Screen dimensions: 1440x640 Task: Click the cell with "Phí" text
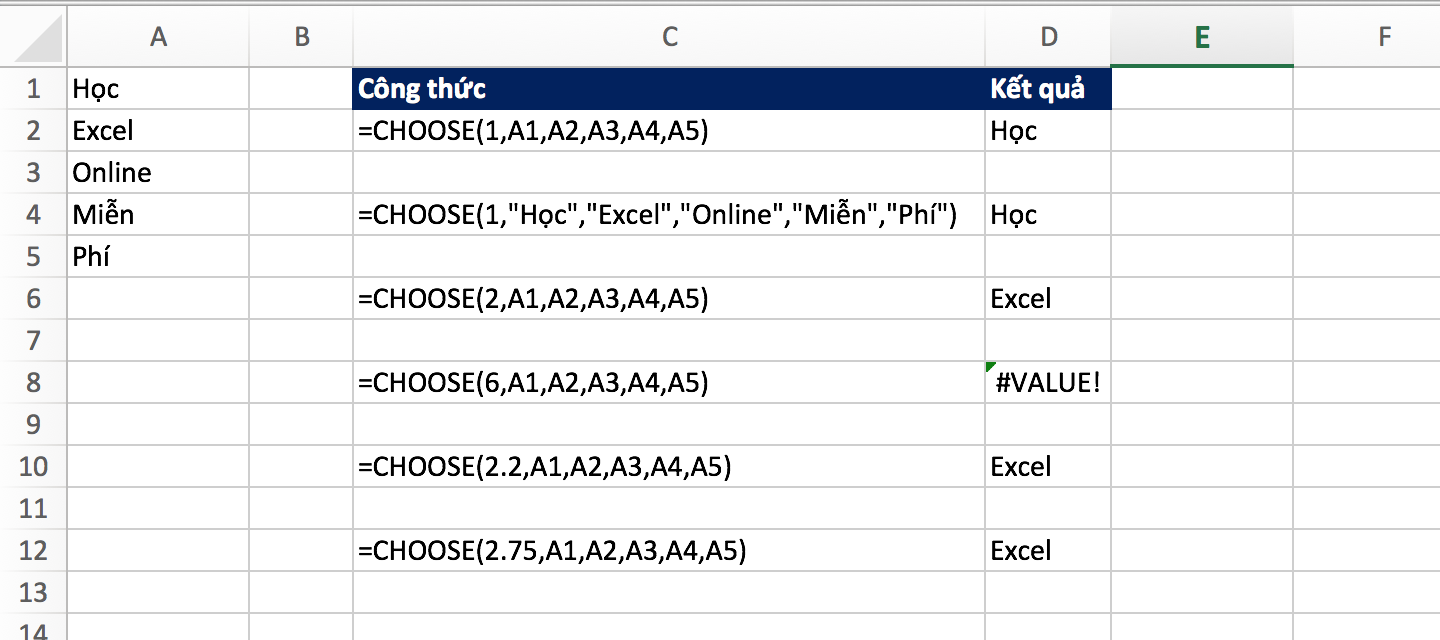[x=157, y=257]
